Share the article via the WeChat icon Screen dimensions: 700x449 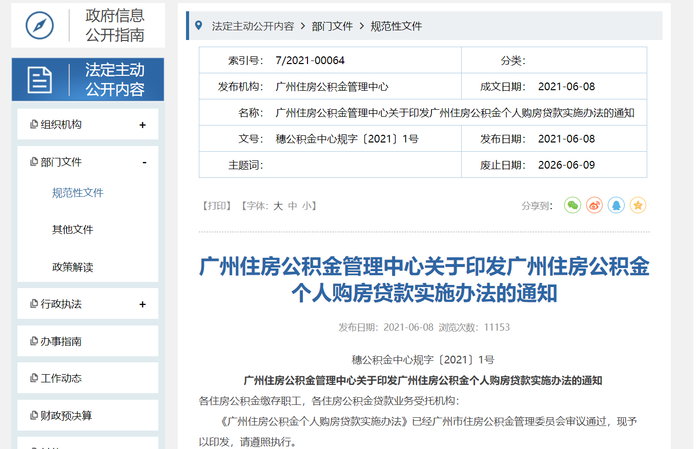click(572, 205)
